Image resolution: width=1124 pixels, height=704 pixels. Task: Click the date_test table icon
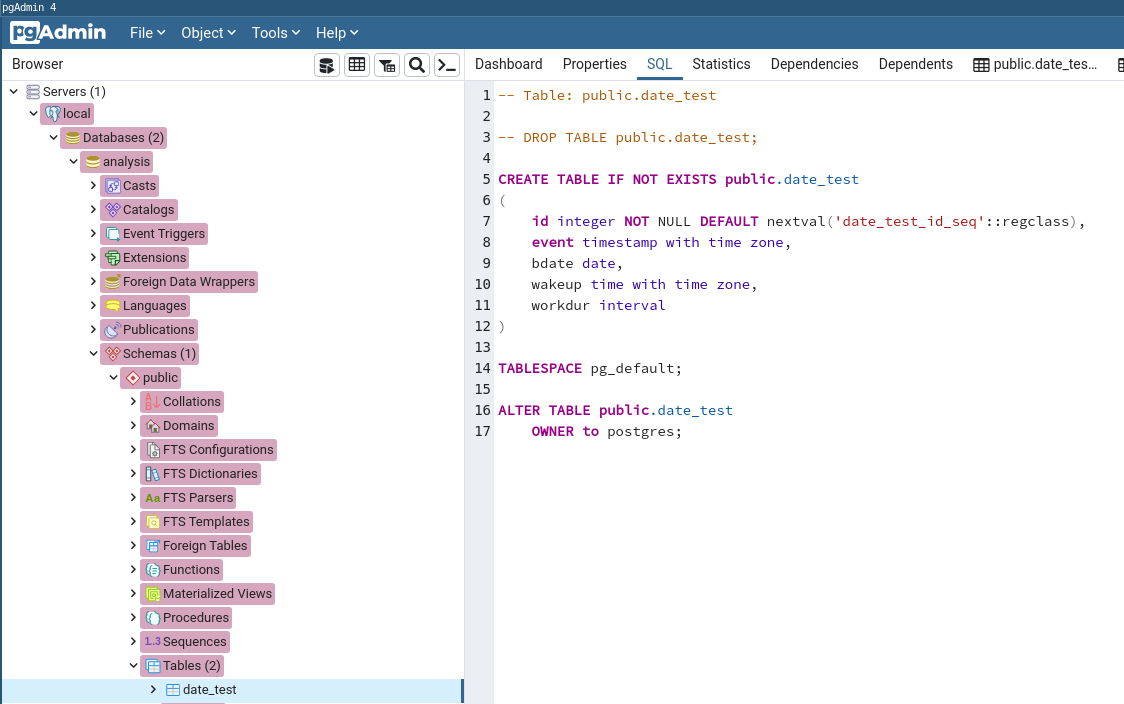tap(172, 690)
